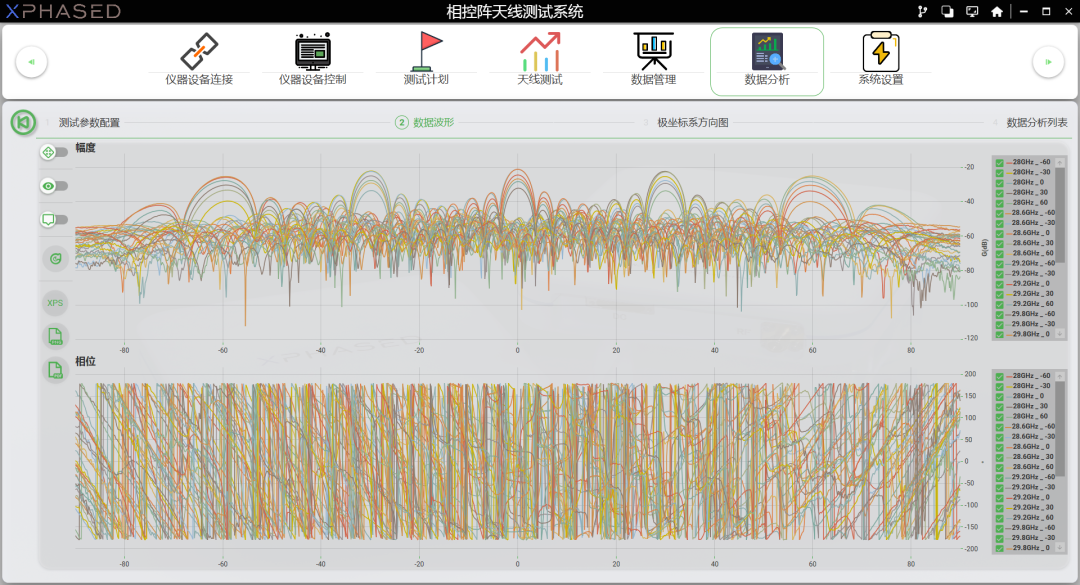Click 28.6GHz_-30 label in phase legend
Viewport: 1080px width, 585px height.
click(x=1033, y=437)
